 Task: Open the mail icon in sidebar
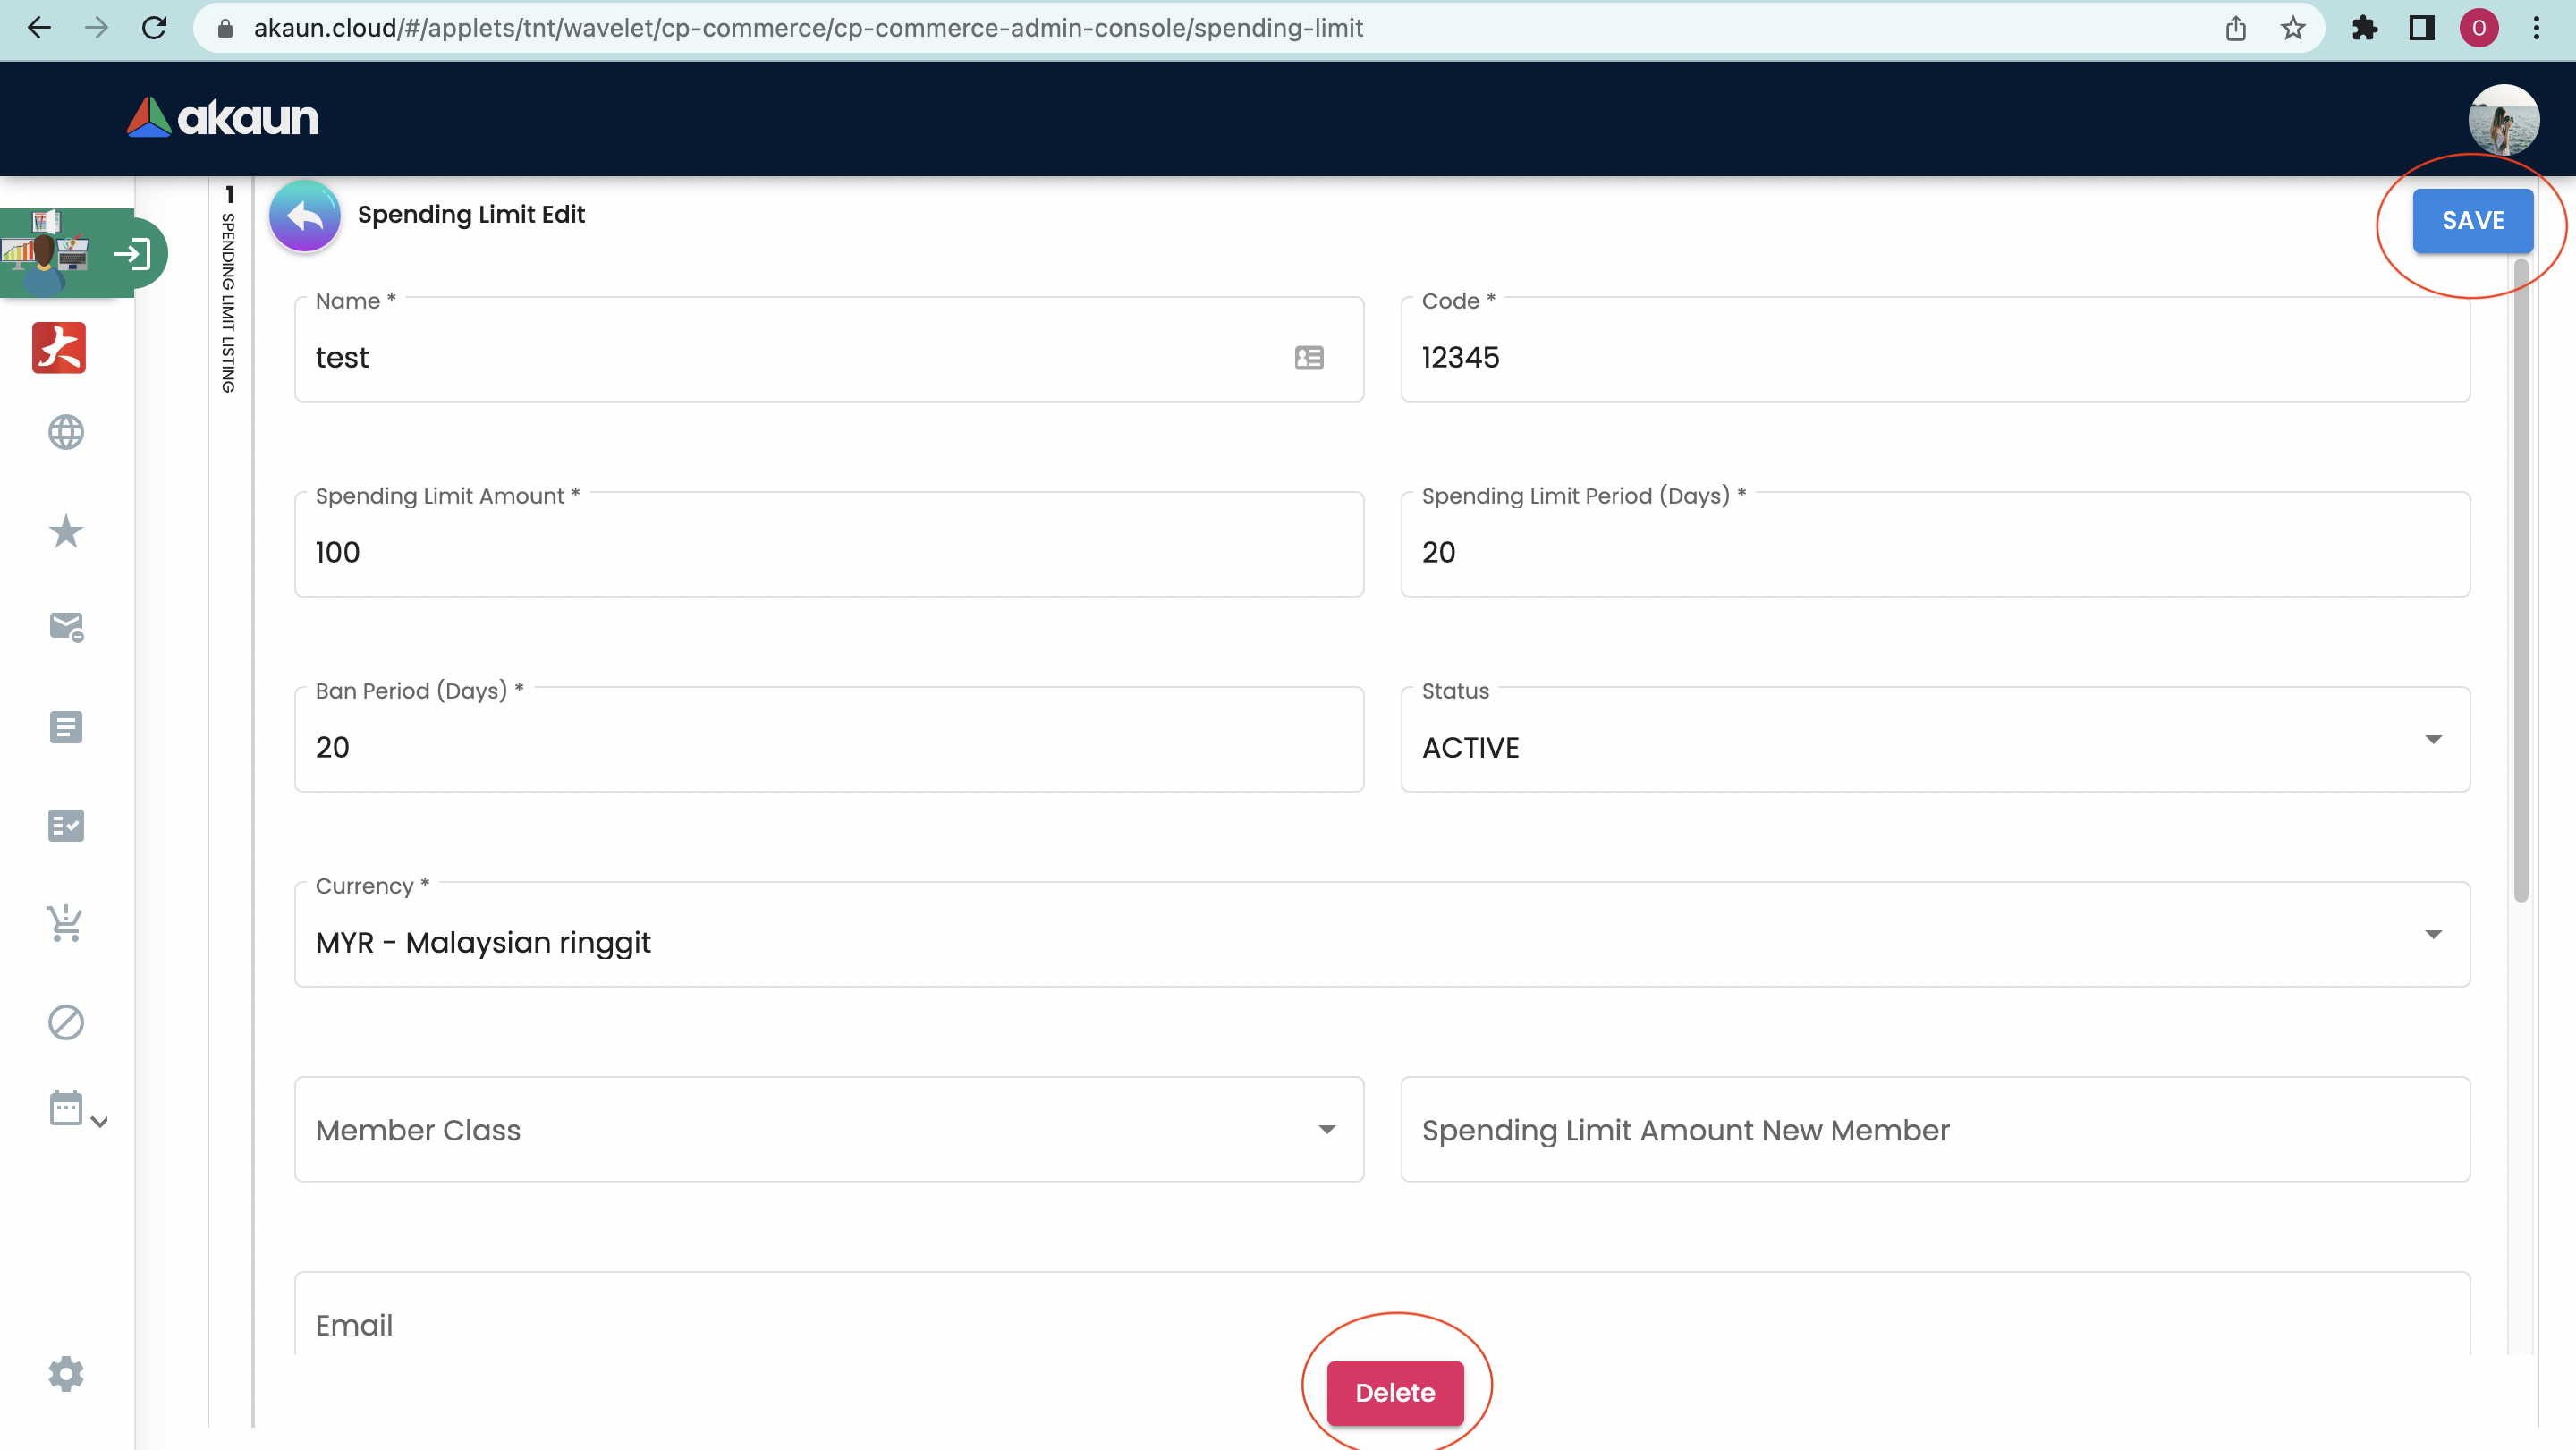(66, 627)
